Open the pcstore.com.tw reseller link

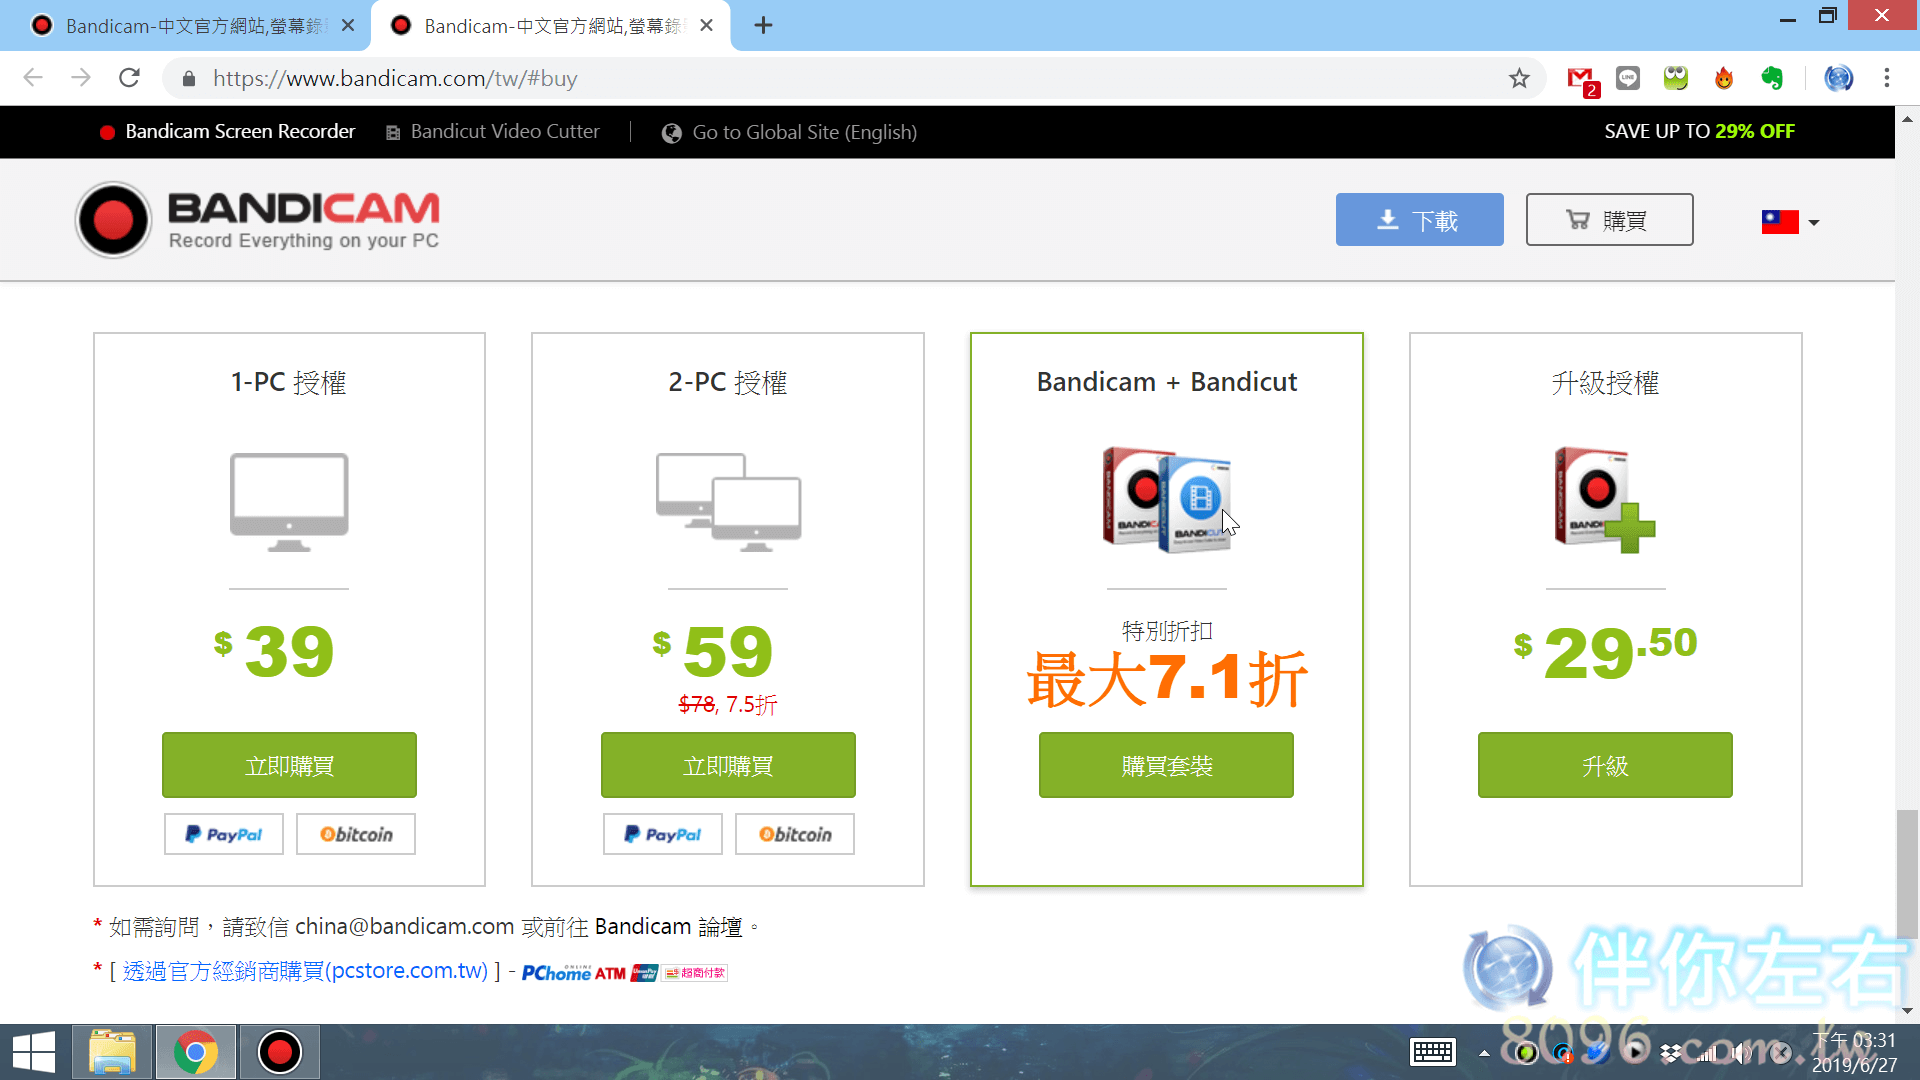click(305, 971)
